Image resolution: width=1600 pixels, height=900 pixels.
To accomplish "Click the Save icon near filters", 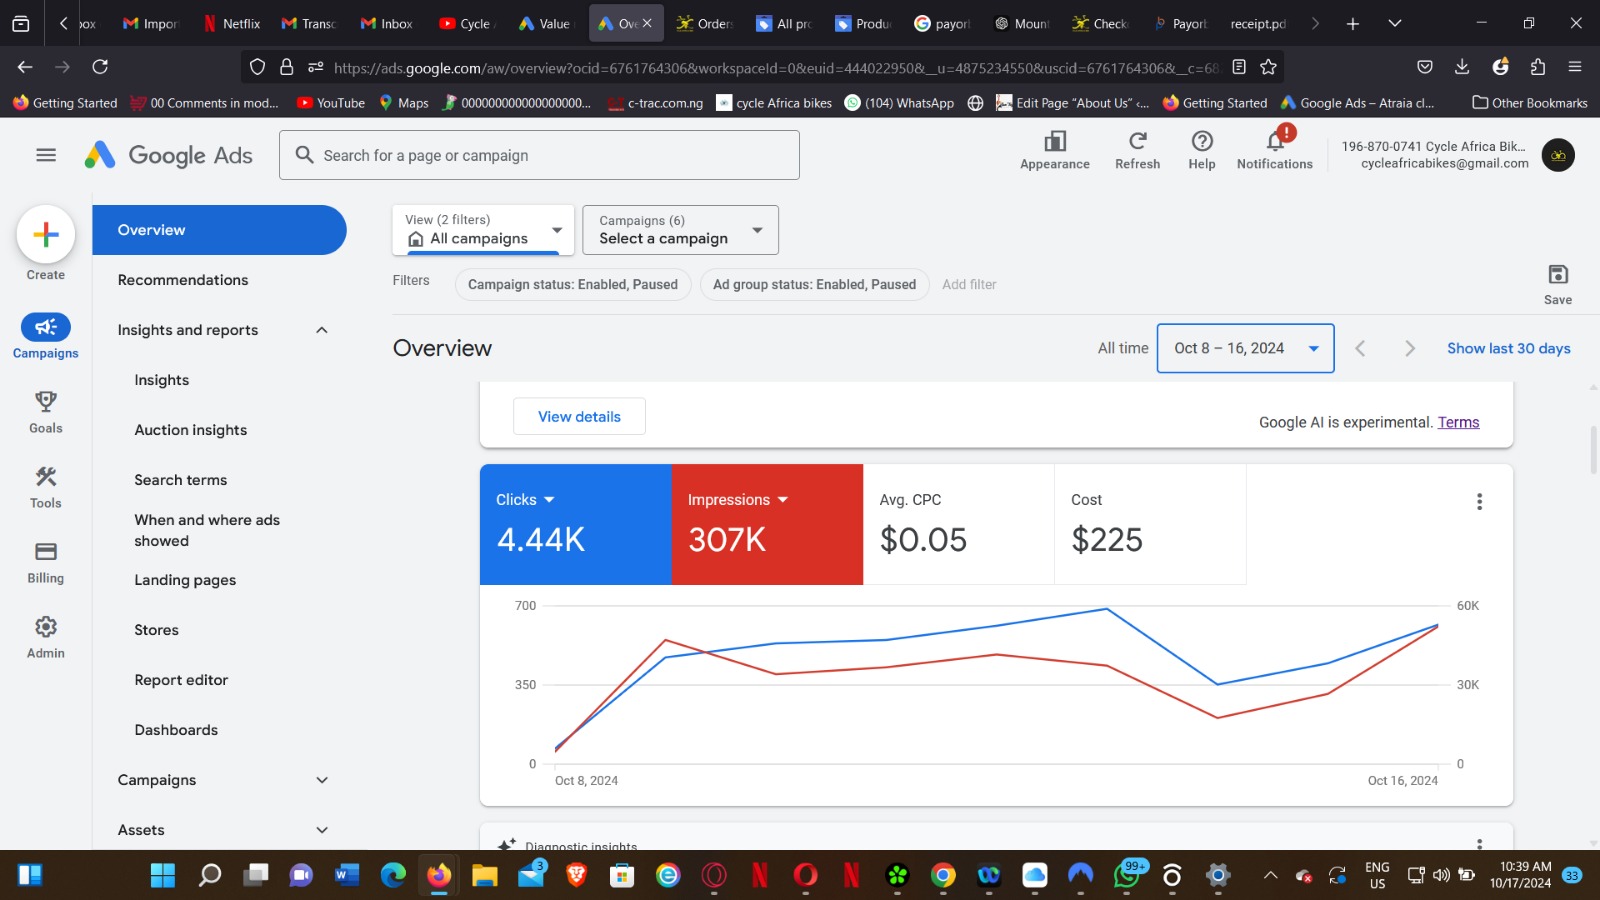I will [1558, 275].
